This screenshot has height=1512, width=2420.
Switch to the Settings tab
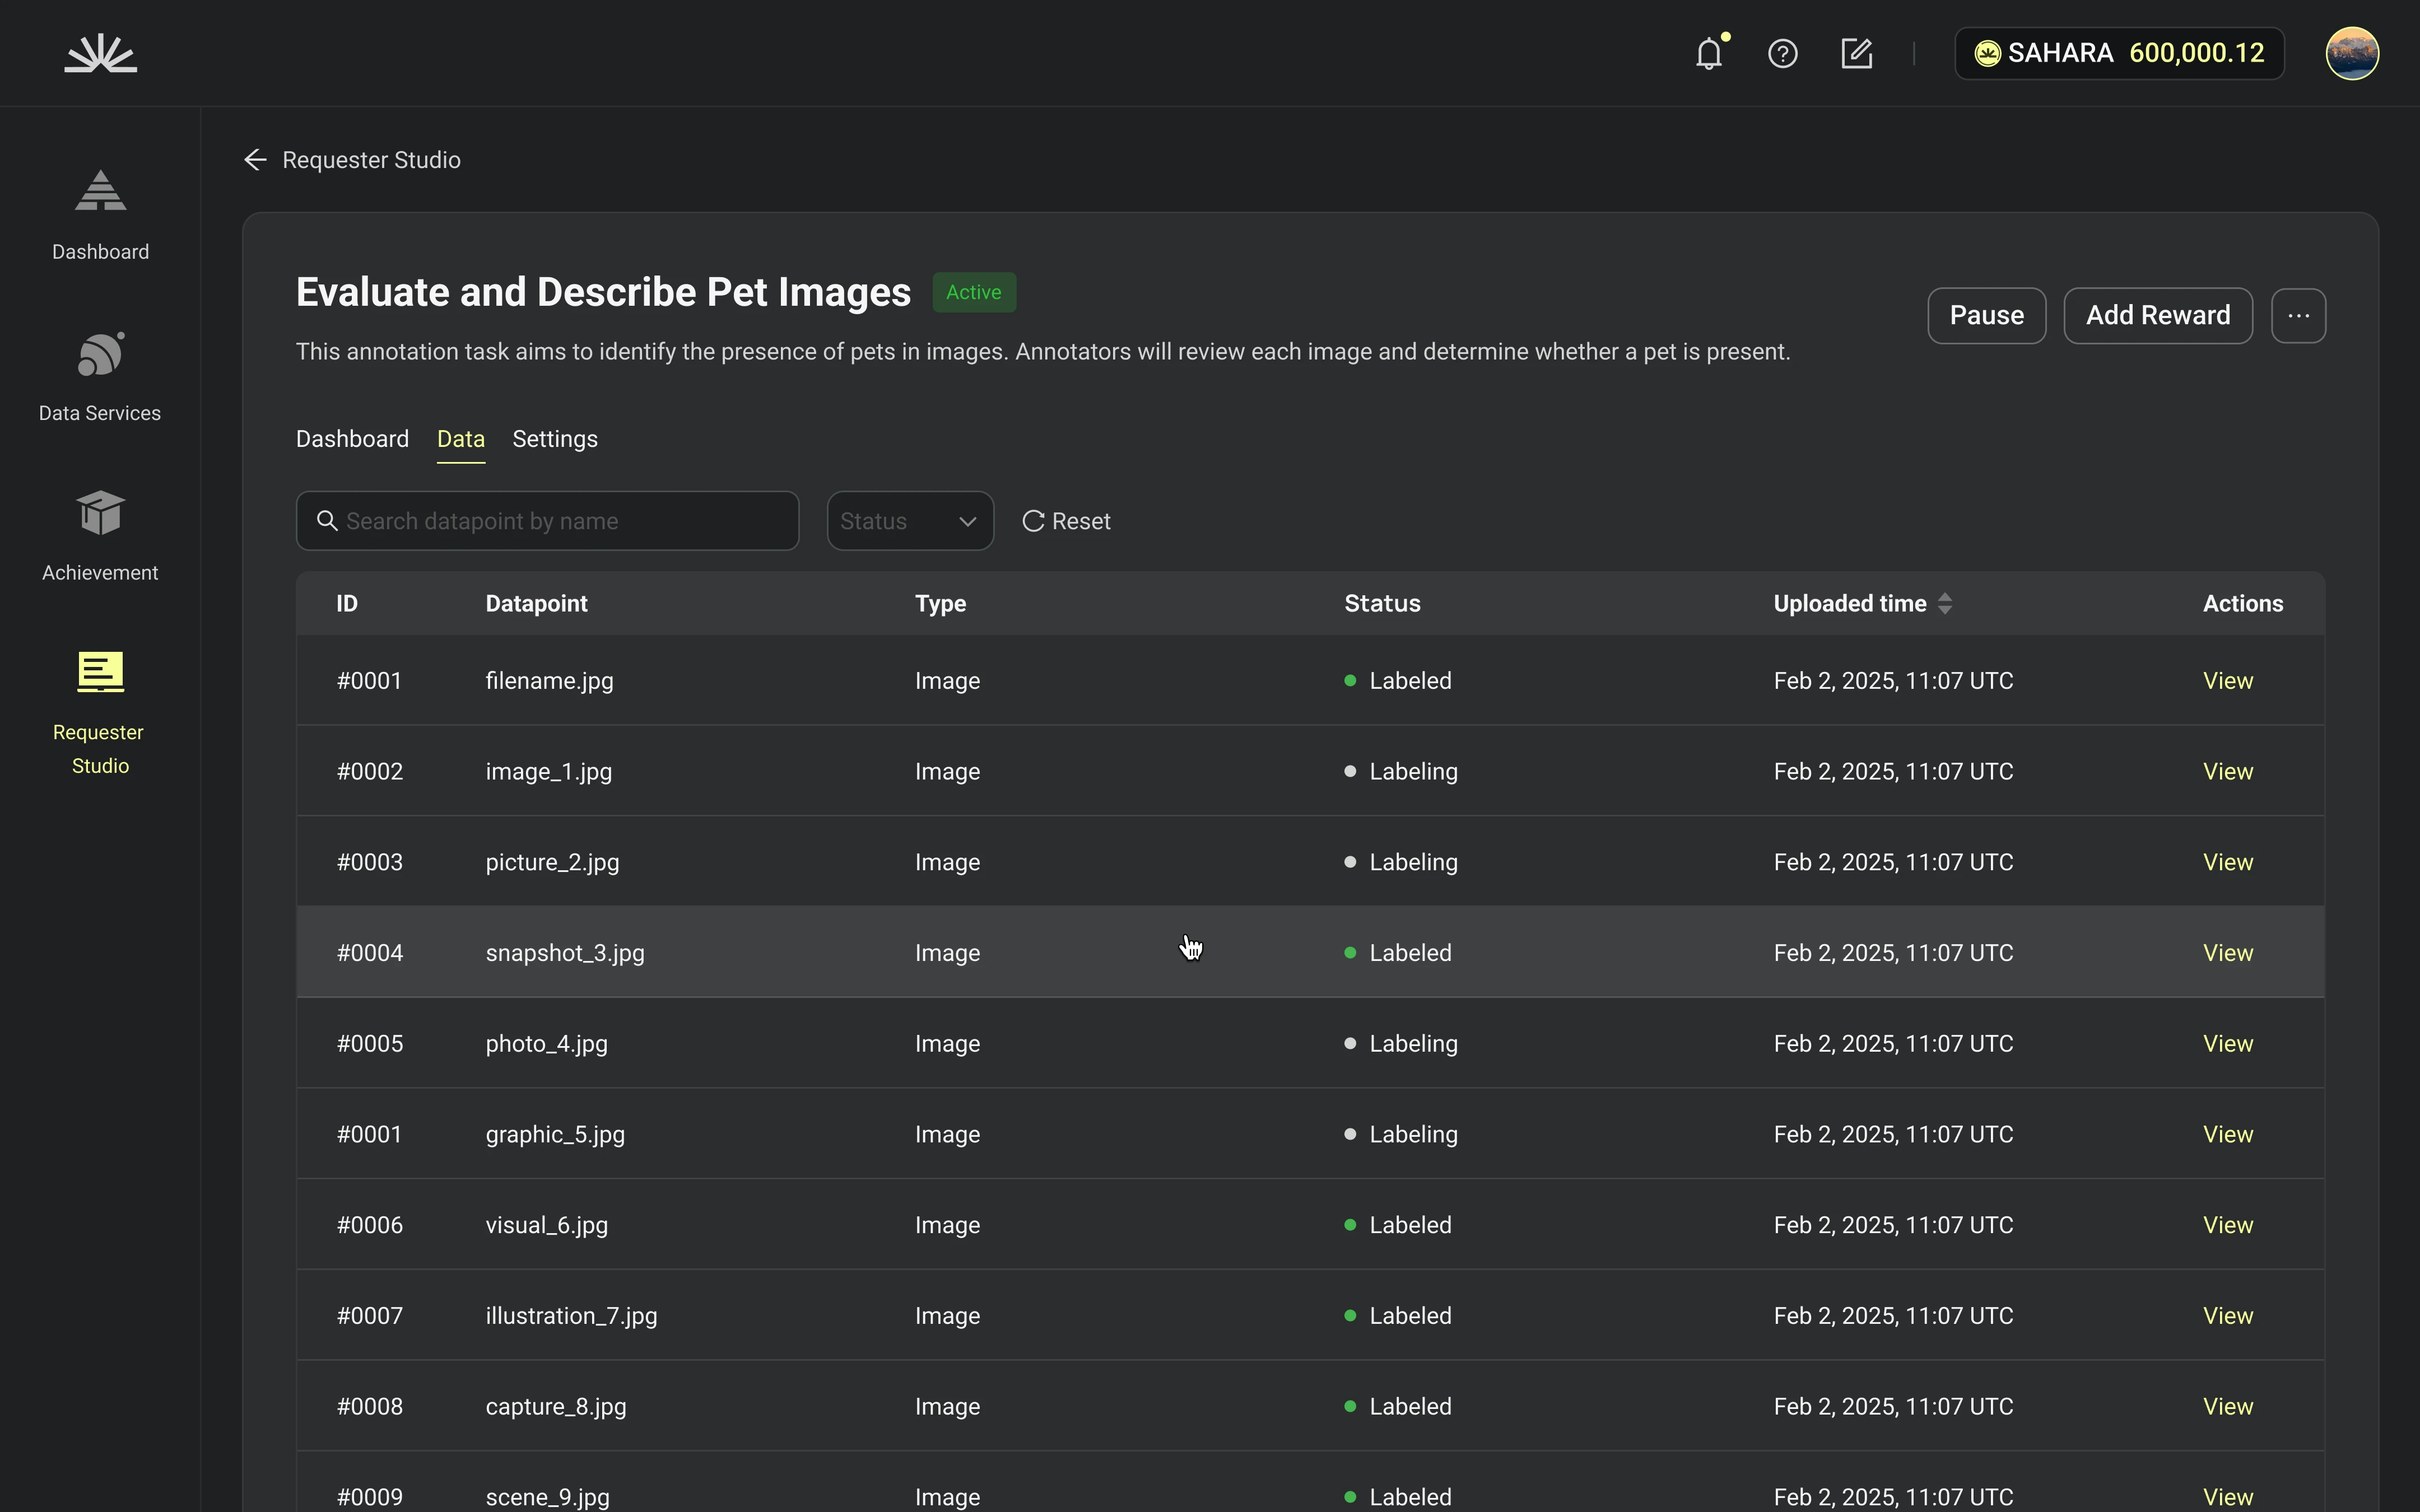pos(554,439)
